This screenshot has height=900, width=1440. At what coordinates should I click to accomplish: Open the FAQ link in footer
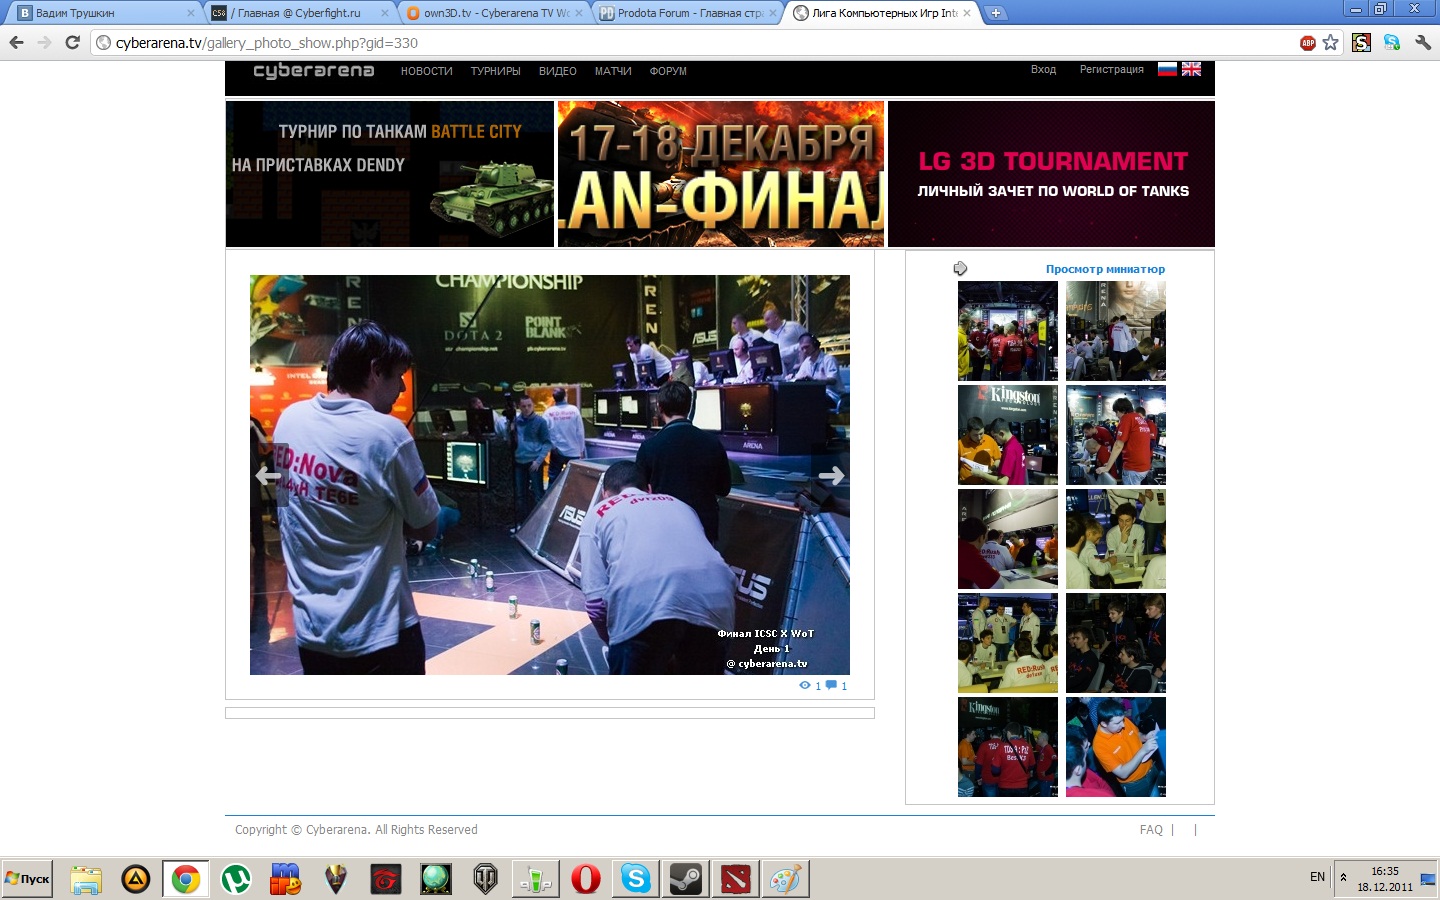coord(1151,830)
